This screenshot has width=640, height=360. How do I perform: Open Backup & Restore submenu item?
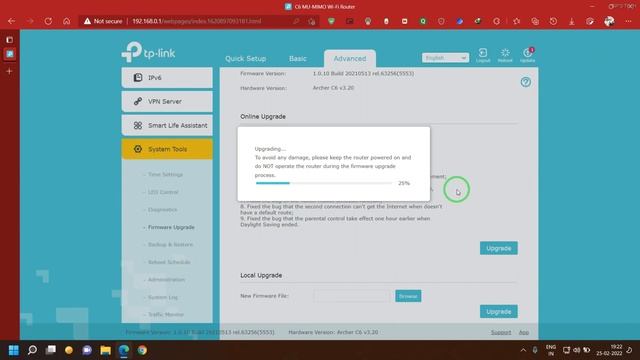(170, 244)
